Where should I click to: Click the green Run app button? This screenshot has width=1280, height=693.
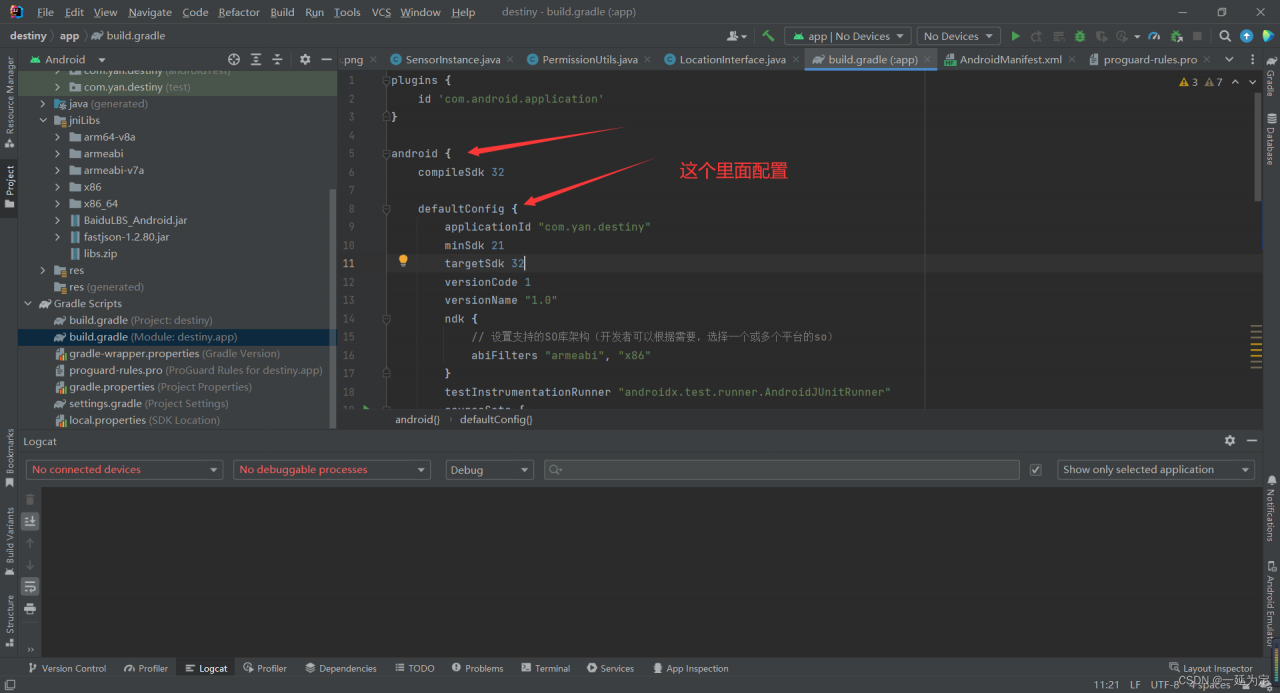pos(1015,36)
